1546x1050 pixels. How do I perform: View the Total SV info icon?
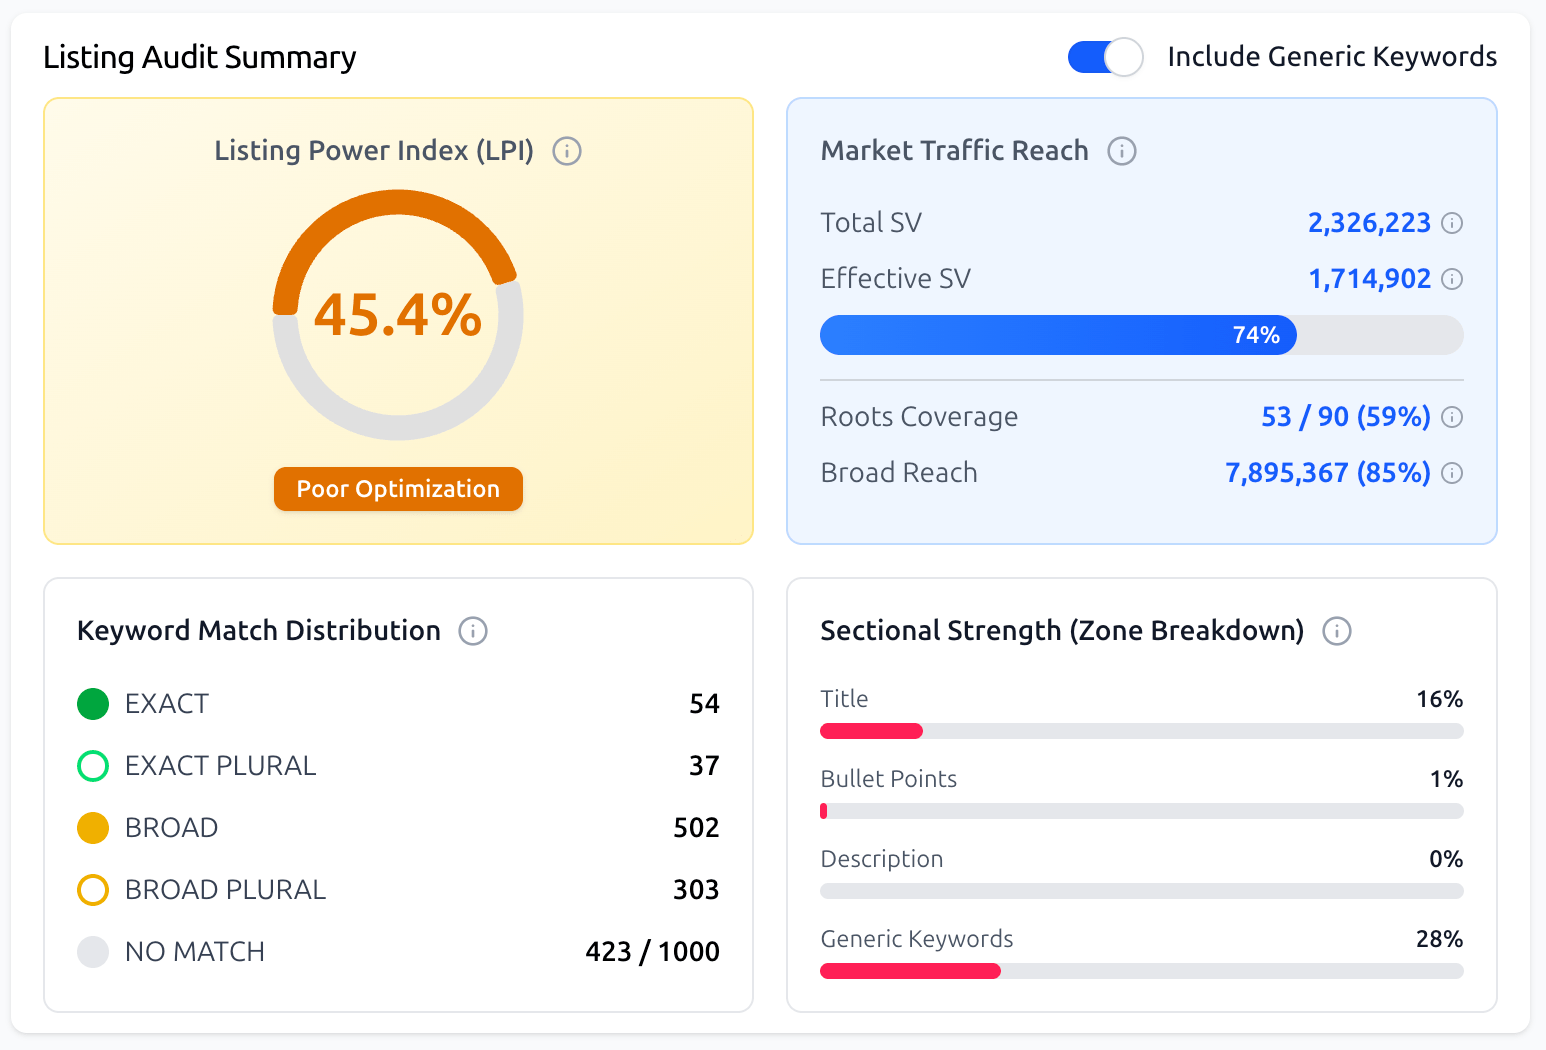[x=1454, y=222]
